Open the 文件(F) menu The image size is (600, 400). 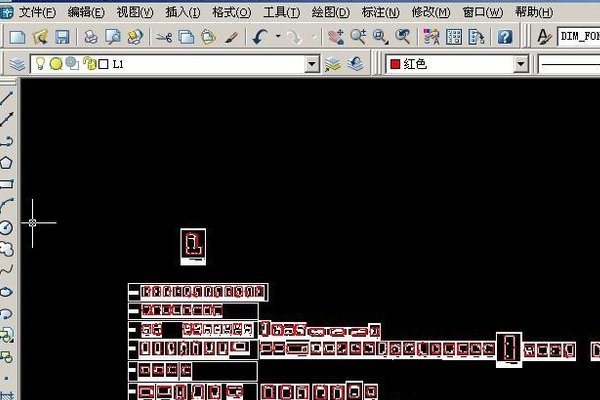click(x=37, y=12)
